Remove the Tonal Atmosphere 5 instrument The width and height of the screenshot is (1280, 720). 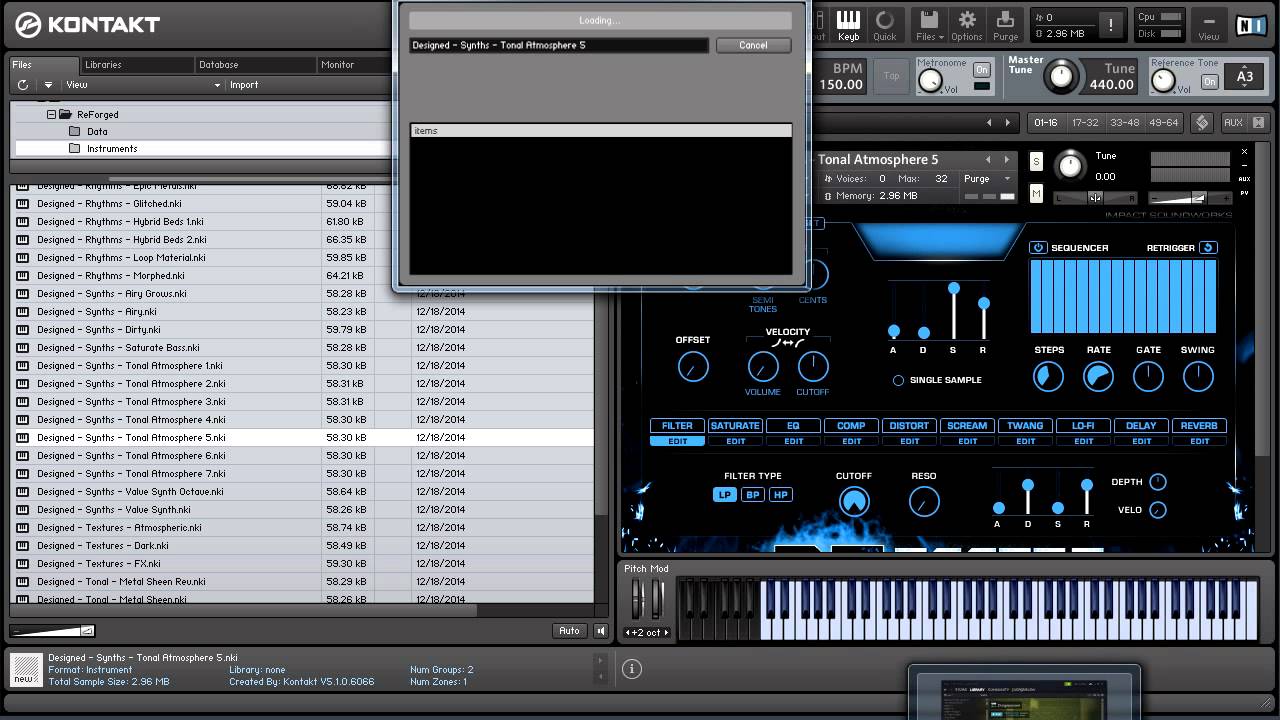click(1244, 152)
